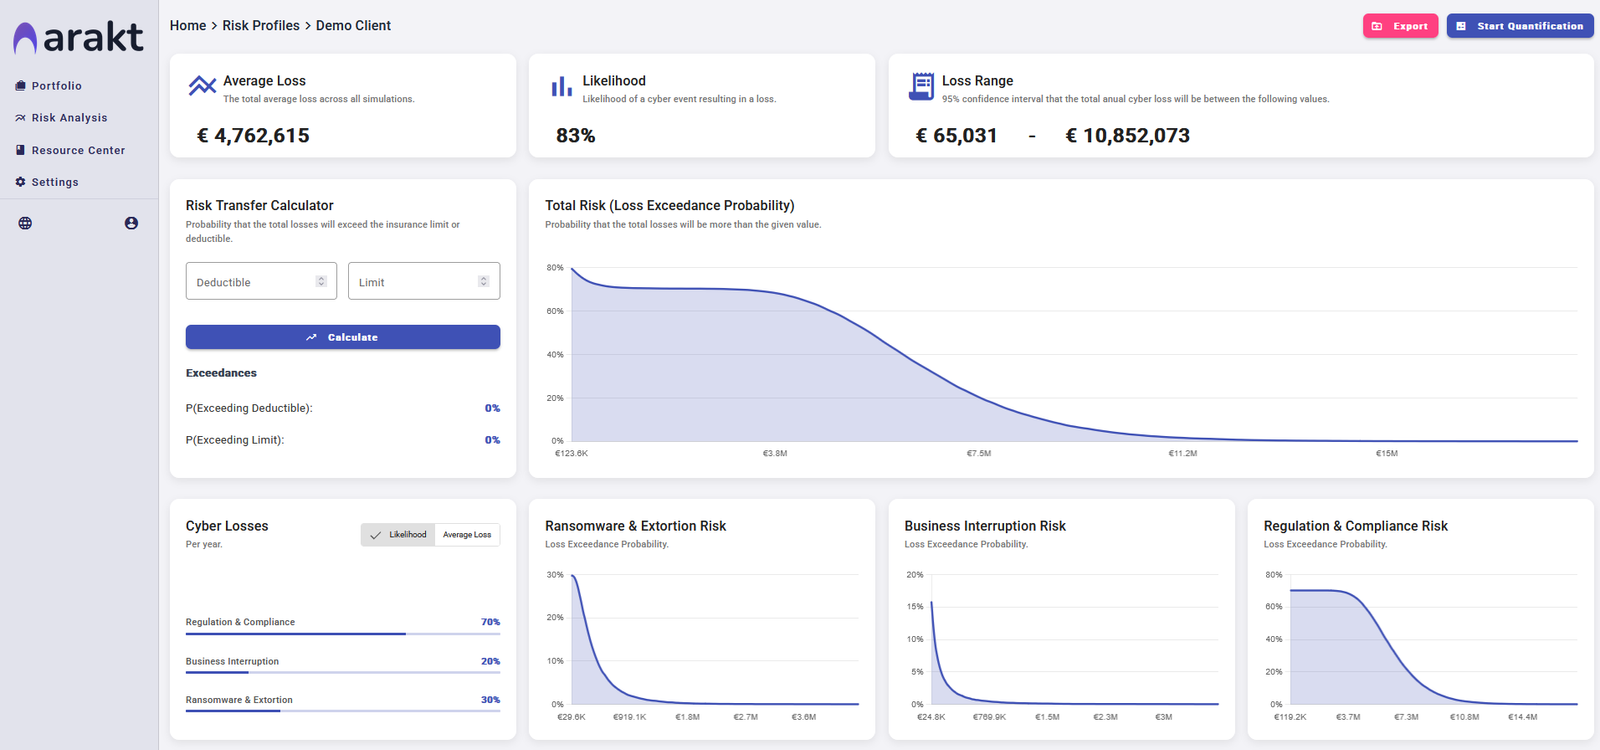1600x750 pixels.
Task: Click the Loss Range receipt icon
Action: click(x=921, y=87)
